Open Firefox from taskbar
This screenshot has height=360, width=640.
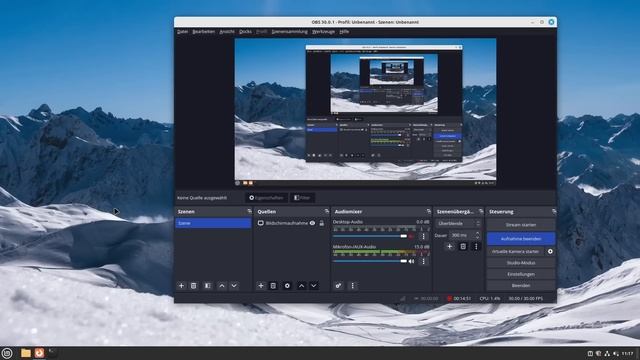point(39,353)
